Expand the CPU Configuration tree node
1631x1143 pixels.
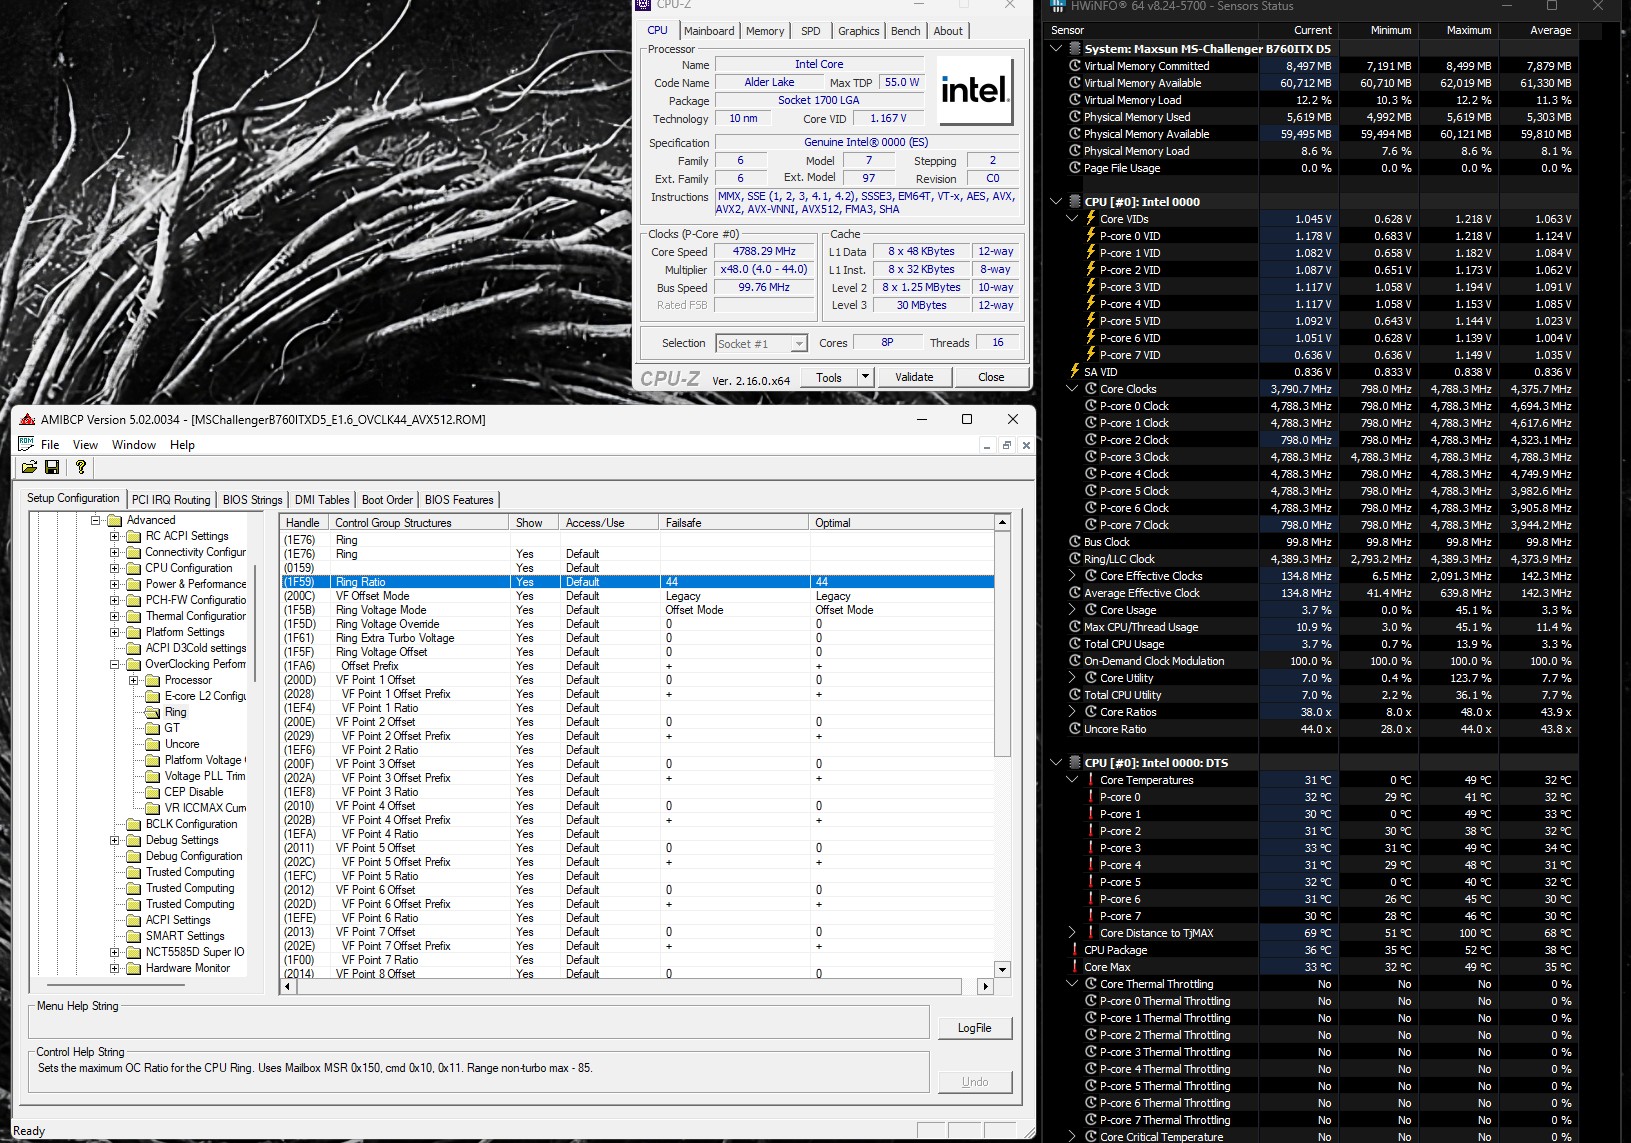click(115, 568)
